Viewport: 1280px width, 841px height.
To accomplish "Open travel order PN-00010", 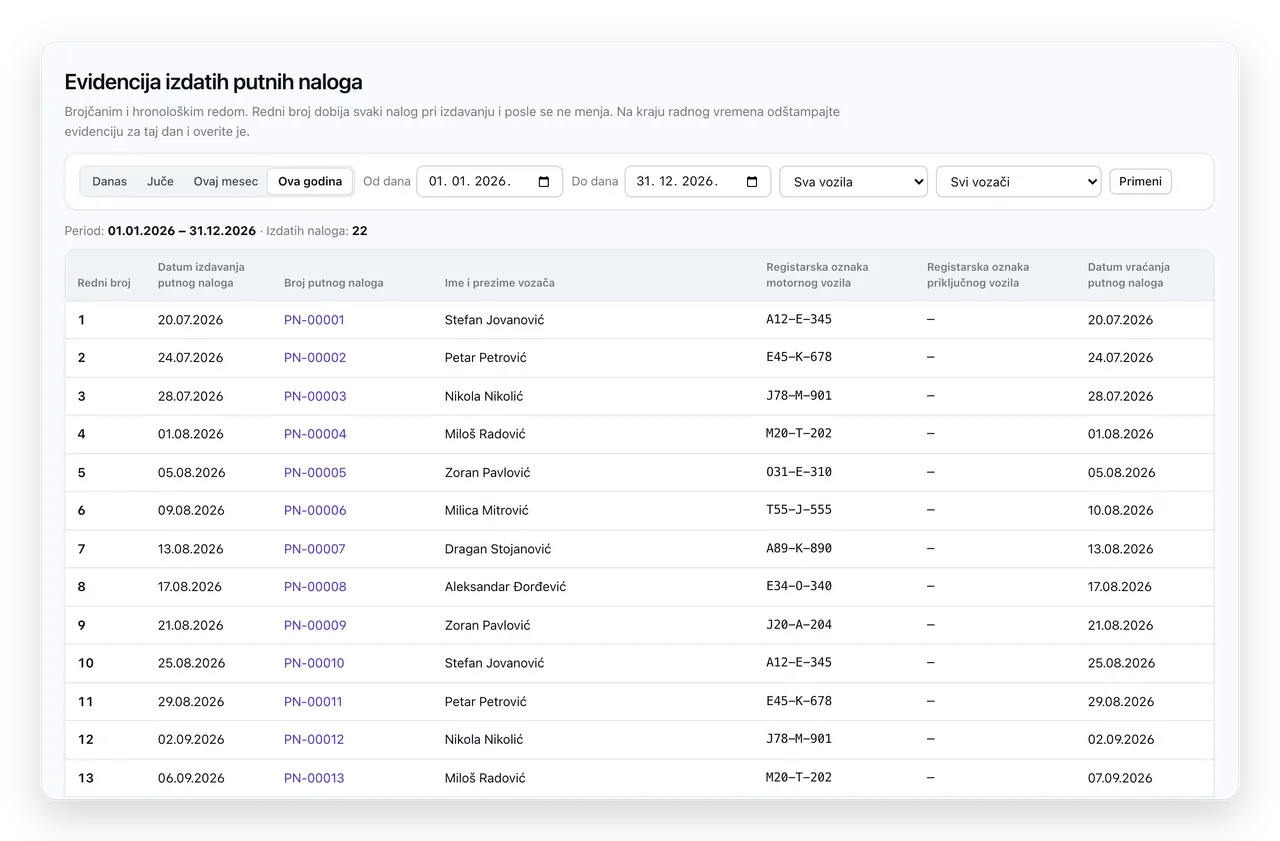I will [314, 664].
